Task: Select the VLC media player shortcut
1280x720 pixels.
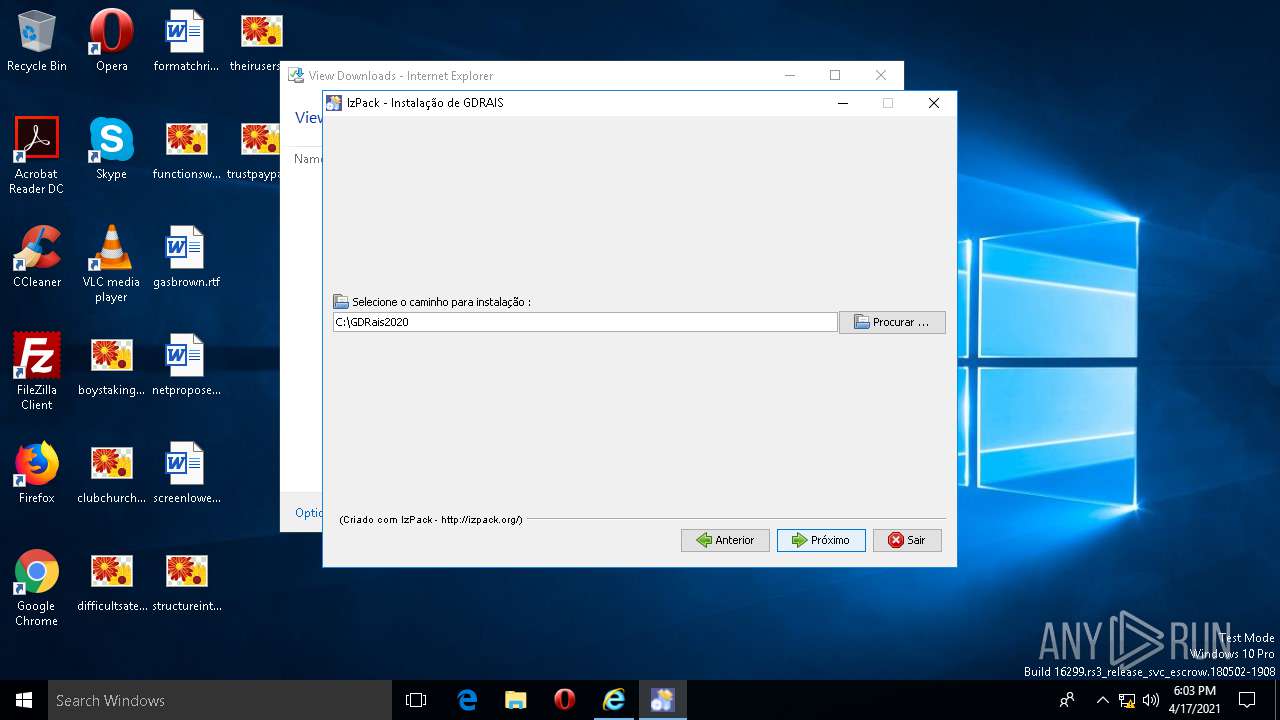Action: (x=111, y=263)
